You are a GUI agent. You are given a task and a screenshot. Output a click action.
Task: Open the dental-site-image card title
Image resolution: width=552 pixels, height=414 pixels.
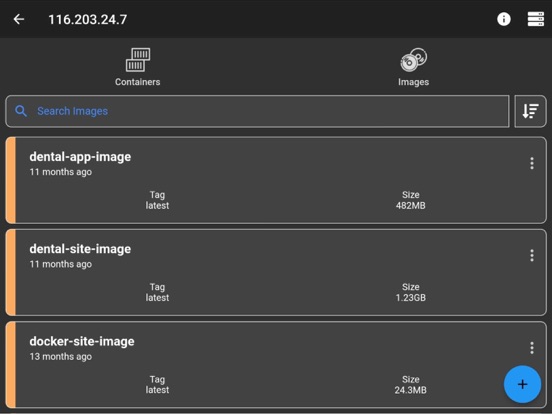pyautogui.click(x=80, y=249)
